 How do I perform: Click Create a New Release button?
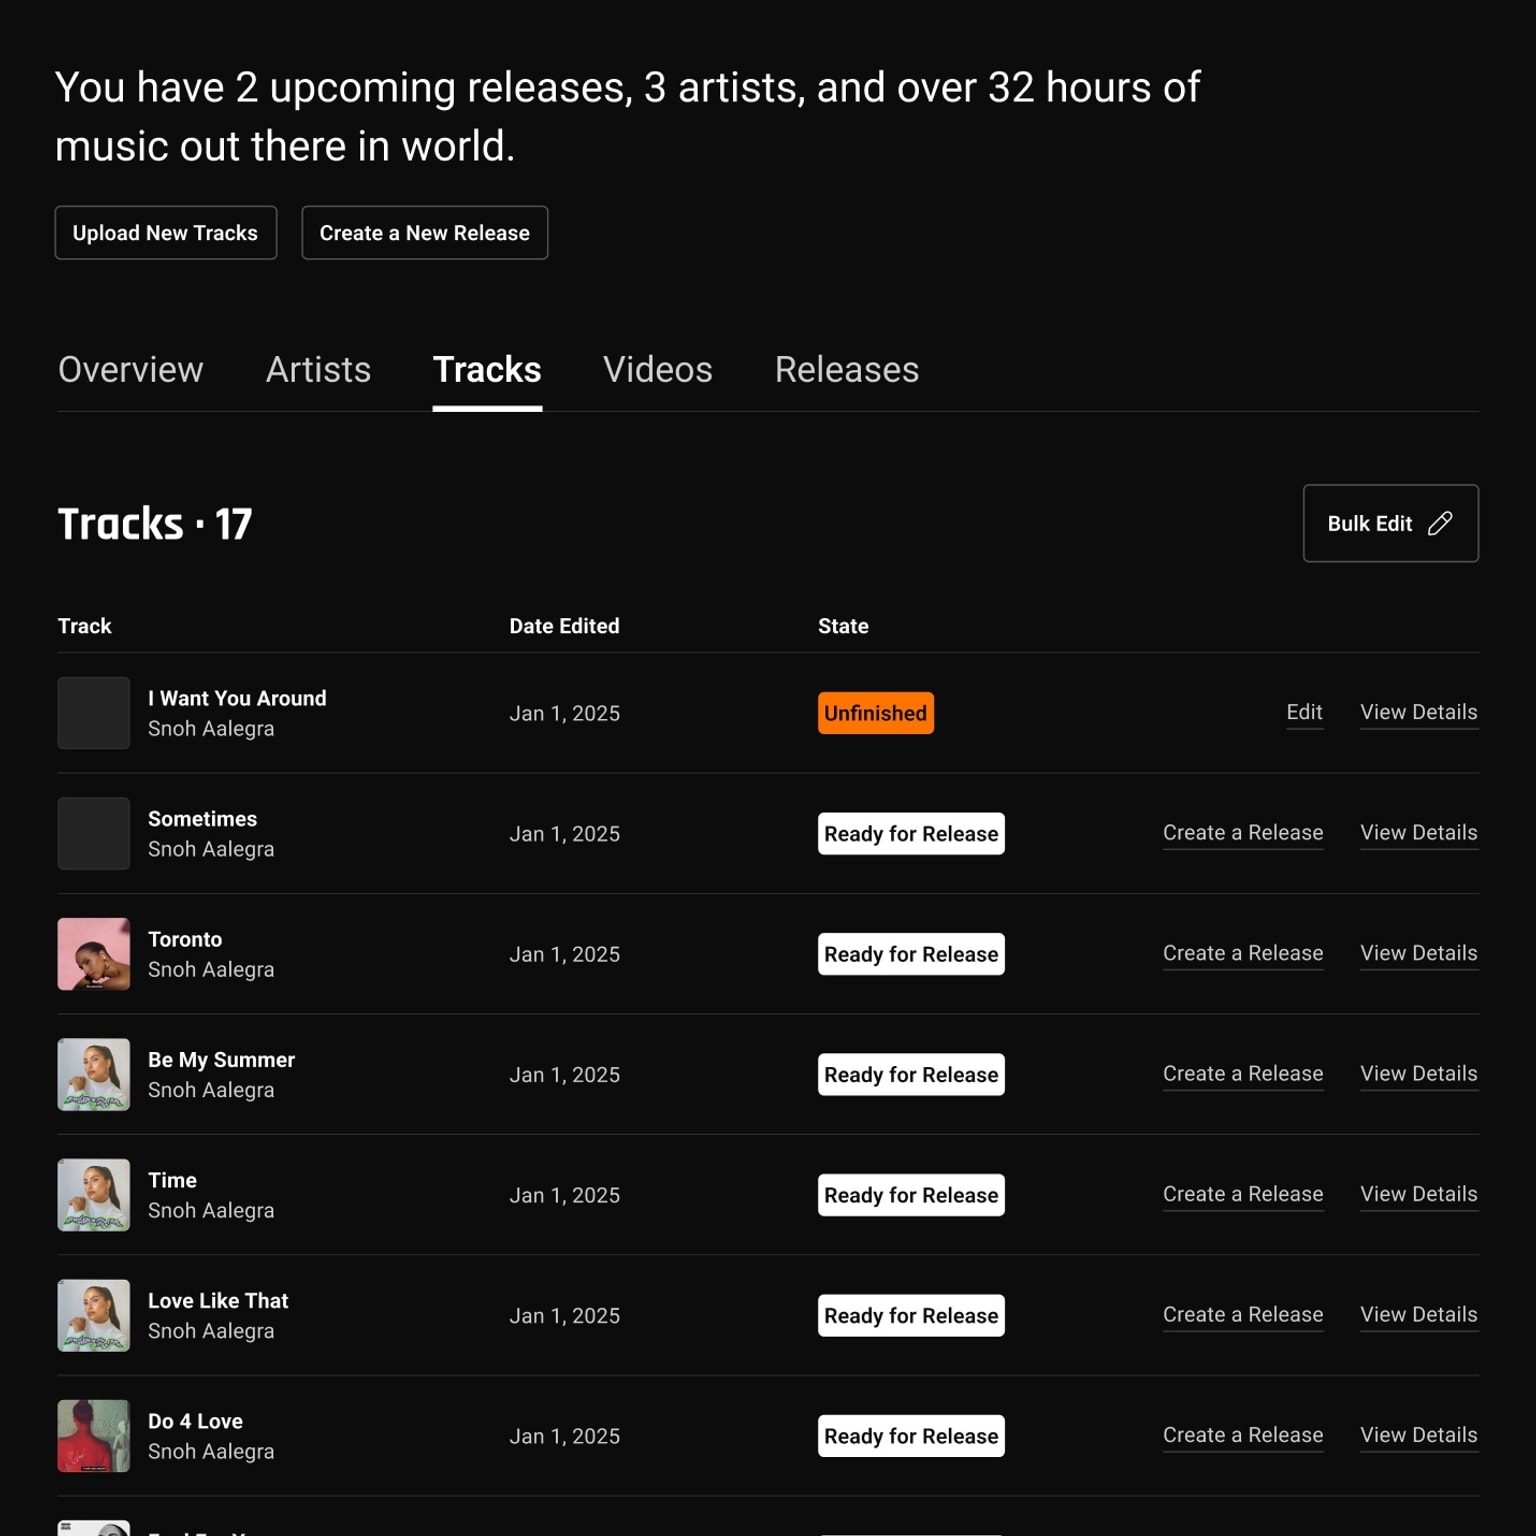424,233
